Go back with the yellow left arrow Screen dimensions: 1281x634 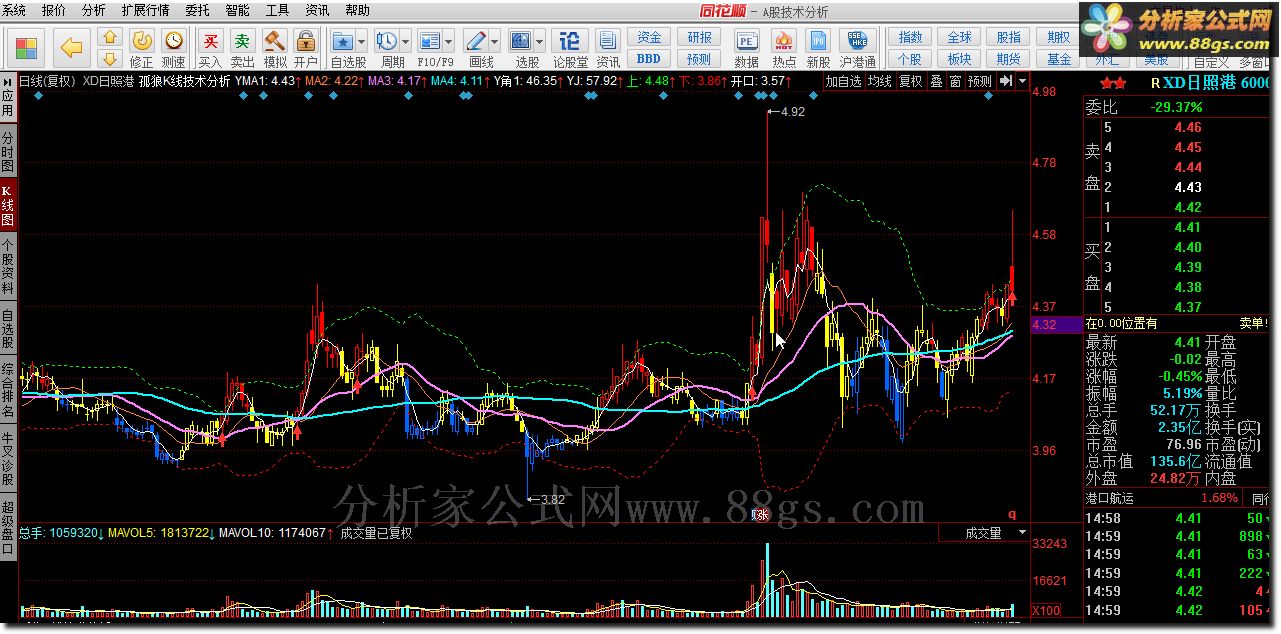coord(70,47)
